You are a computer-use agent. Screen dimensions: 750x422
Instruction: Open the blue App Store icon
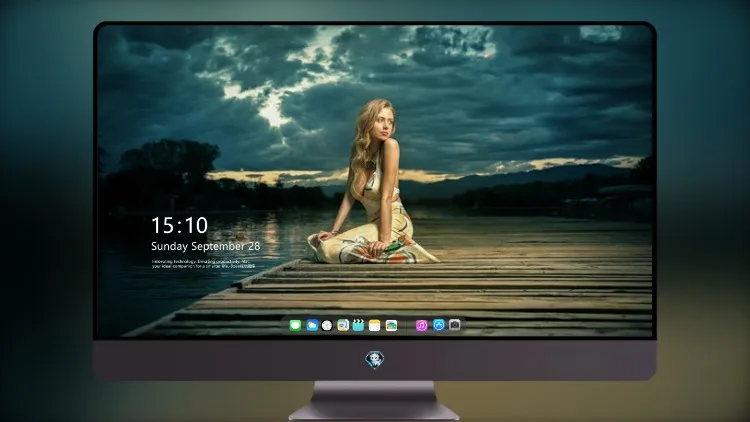pos(439,325)
